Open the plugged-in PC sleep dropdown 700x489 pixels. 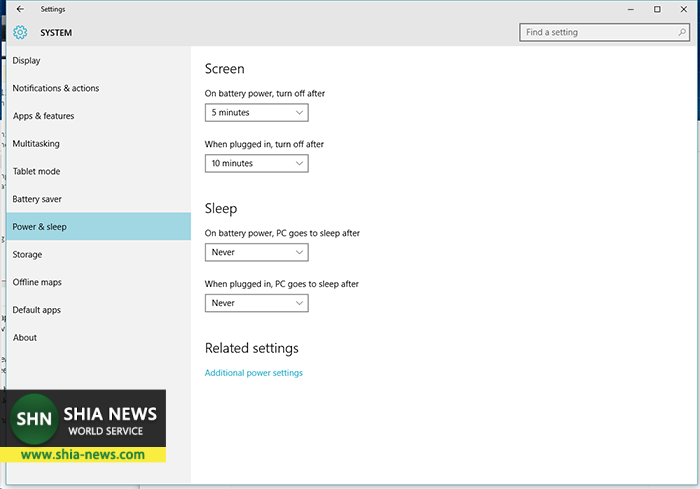click(x=256, y=303)
